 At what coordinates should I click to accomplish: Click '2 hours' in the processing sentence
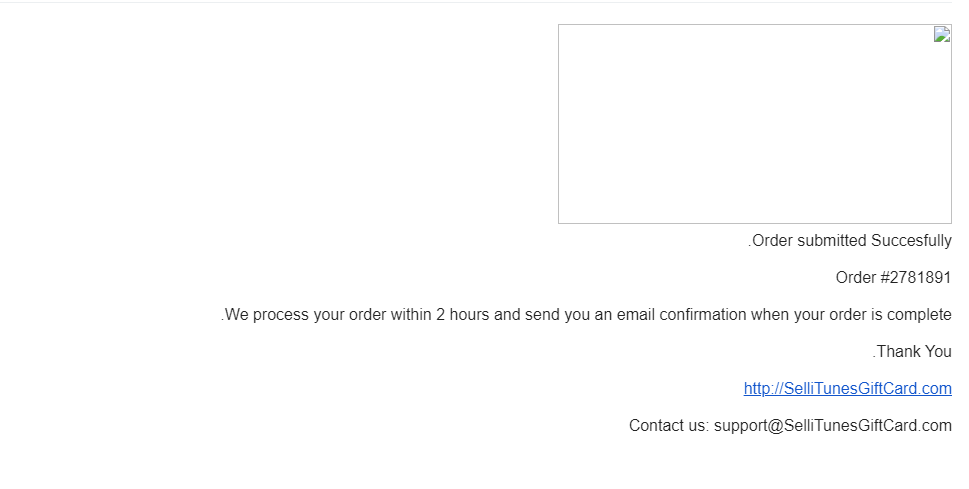[x=463, y=315]
